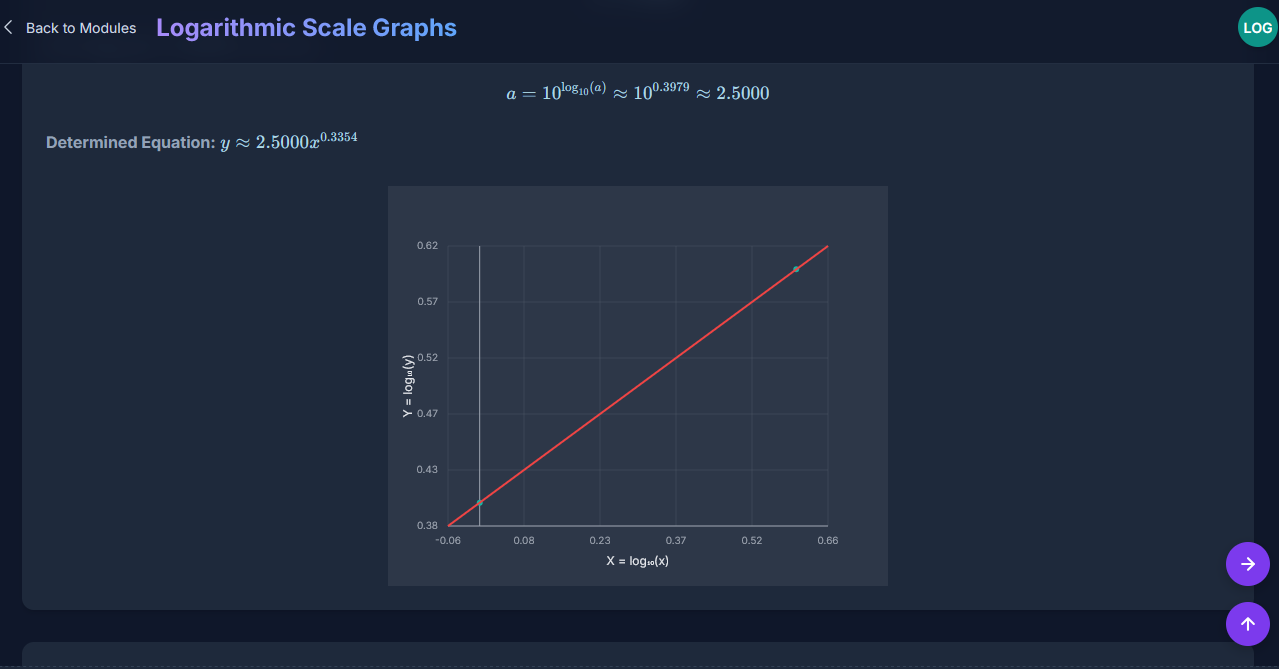1279x669 pixels.
Task: Select the lower-left data point on graph
Action: [x=480, y=502]
